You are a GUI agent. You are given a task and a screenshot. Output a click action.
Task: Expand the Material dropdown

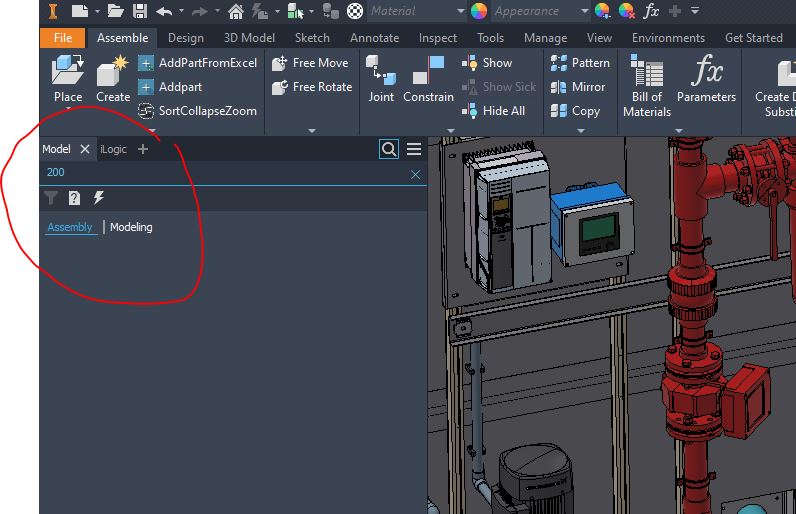click(x=460, y=11)
